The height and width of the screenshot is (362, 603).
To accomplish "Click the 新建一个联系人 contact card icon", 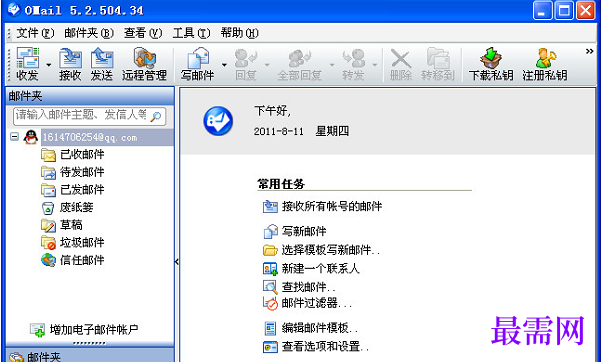I will point(270,269).
